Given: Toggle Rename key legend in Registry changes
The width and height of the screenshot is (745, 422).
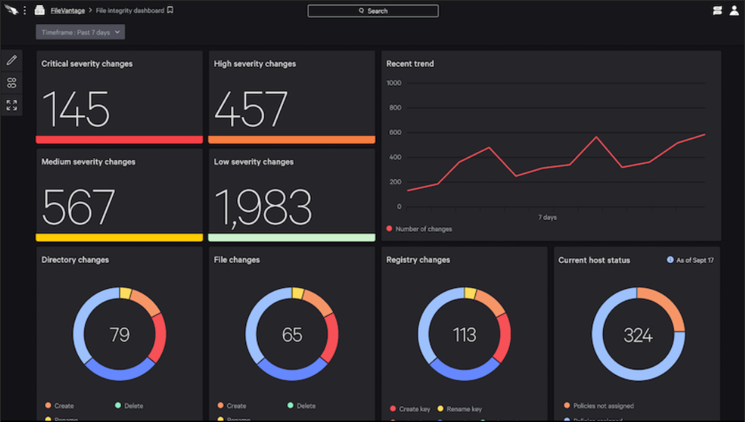Looking at the screenshot, I should (460, 410).
